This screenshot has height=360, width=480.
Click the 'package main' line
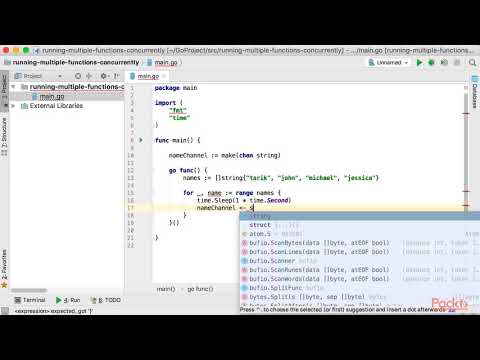(x=176, y=88)
